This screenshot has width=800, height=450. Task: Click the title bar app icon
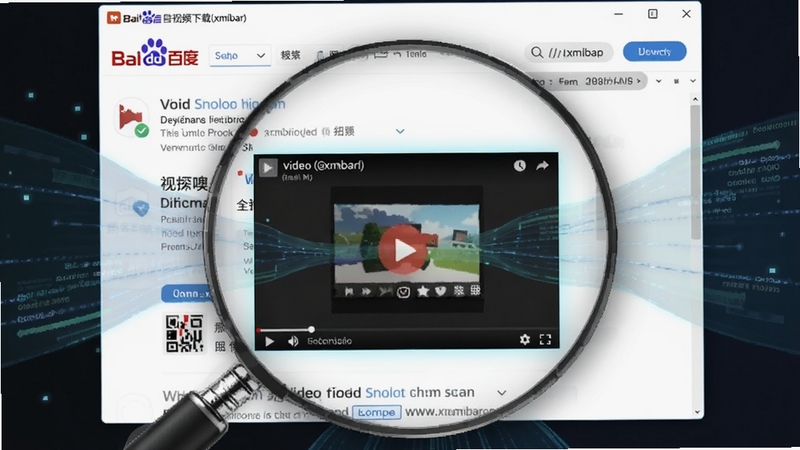click(x=113, y=18)
